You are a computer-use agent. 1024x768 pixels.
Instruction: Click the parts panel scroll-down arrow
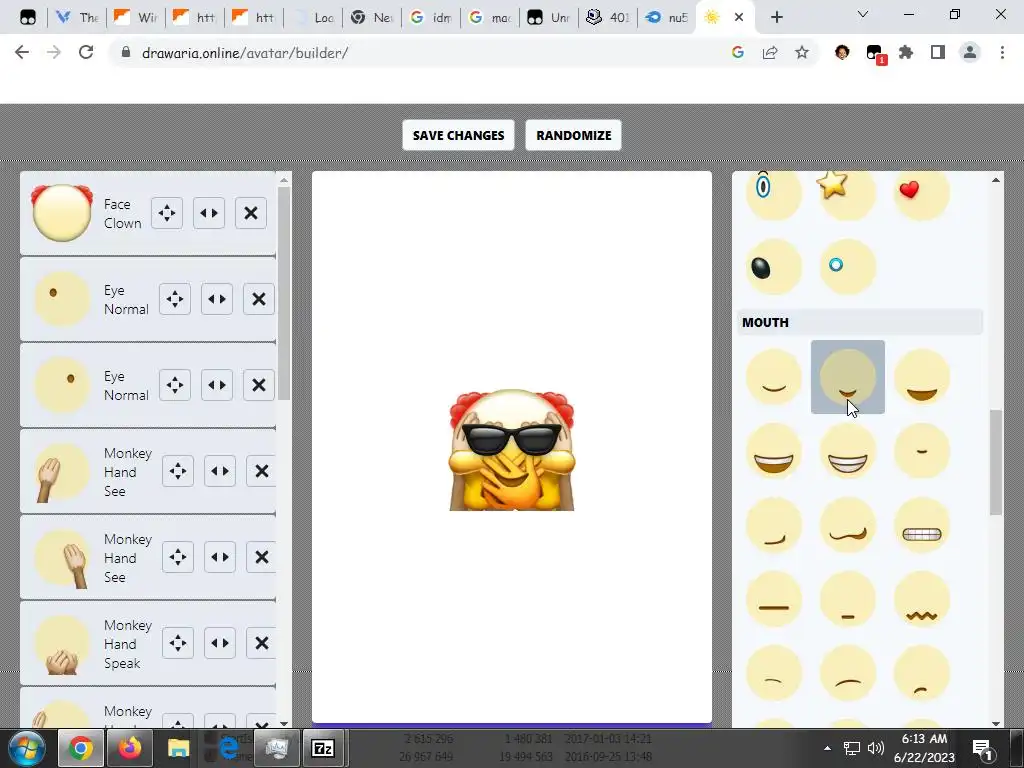pos(995,723)
